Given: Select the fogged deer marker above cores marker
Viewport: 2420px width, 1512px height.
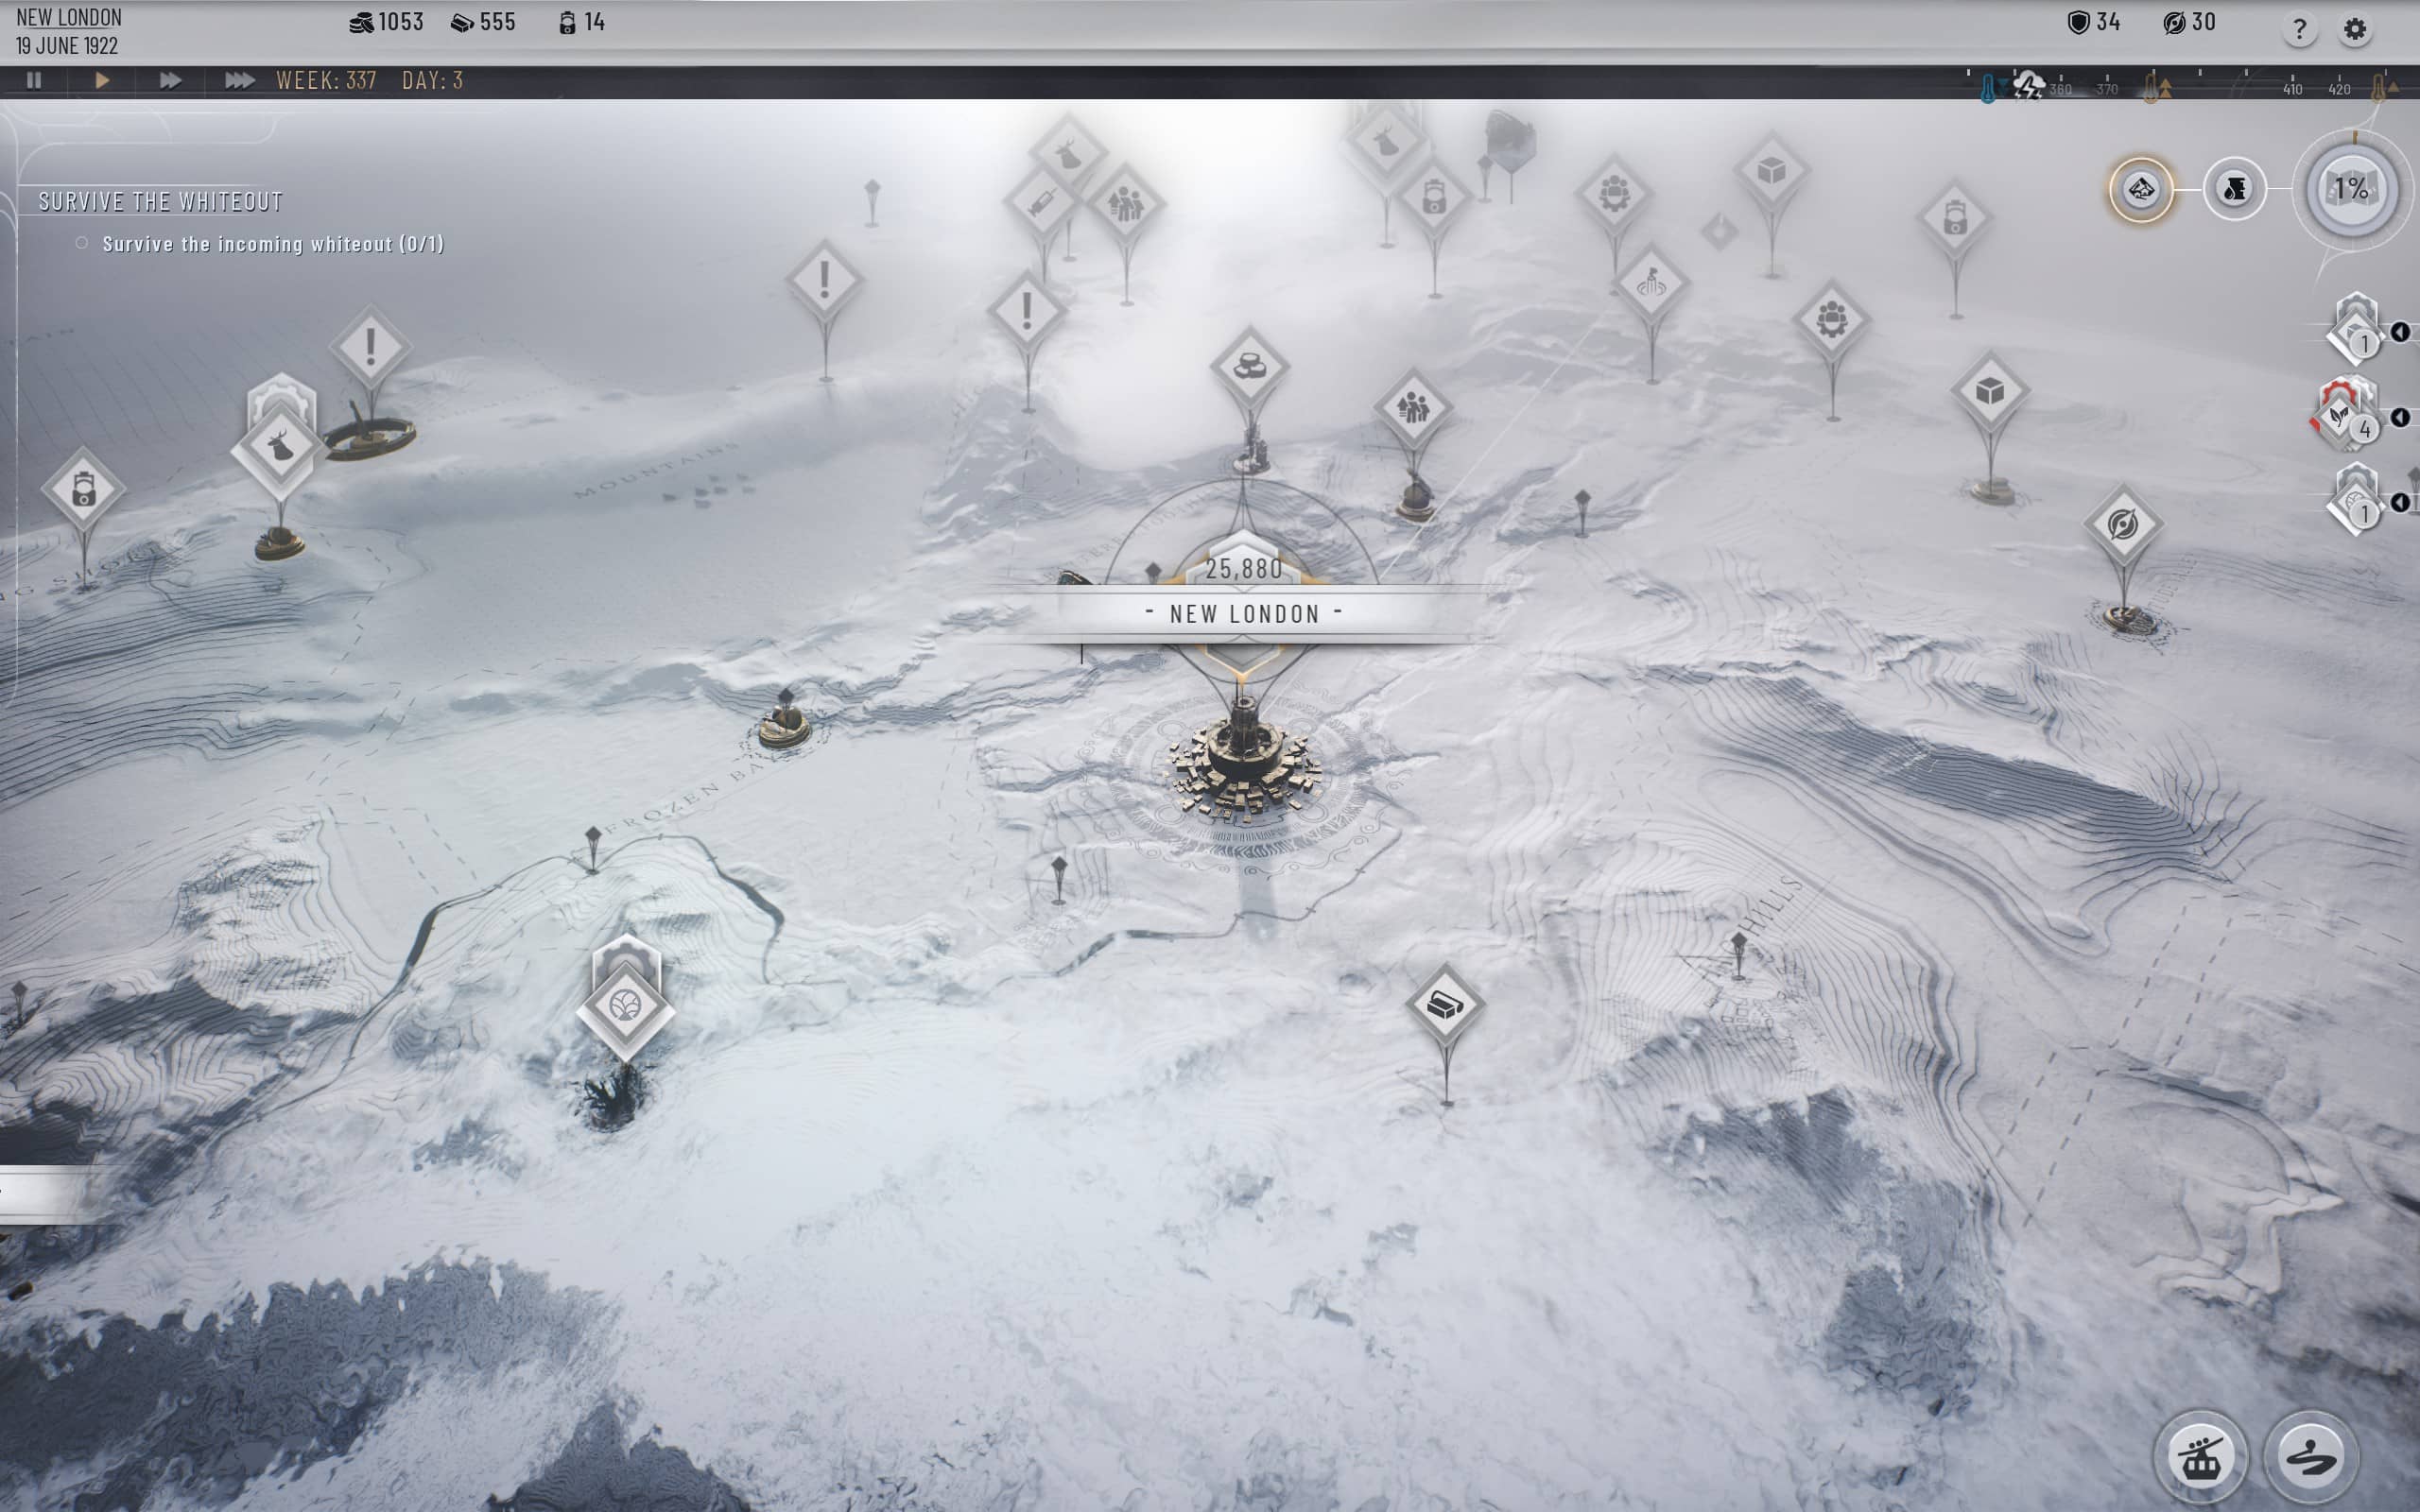Looking at the screenshot, I should click(x=1385, y=142).
